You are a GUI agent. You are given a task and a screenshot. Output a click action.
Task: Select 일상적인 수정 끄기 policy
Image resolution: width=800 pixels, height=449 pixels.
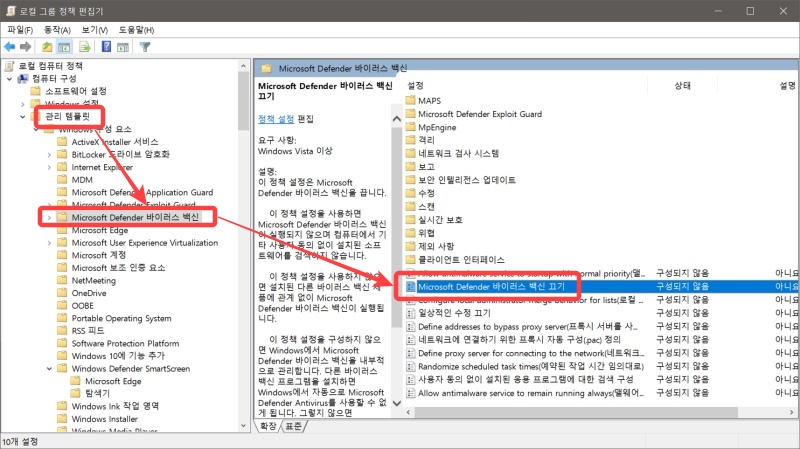pyautogui.click(x=454, y=313)
